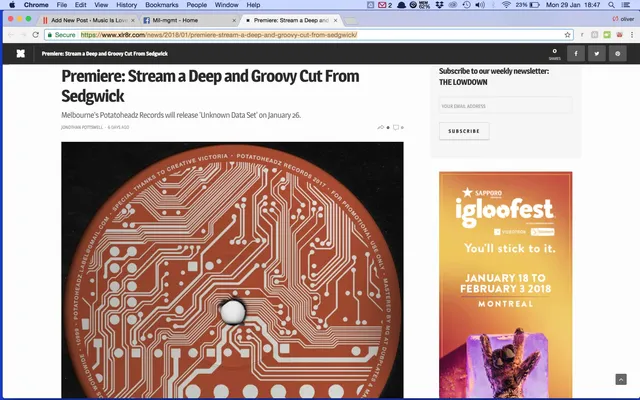Open a new browser tab
Viewport: 640px width, 400px height.
point(351,20)
